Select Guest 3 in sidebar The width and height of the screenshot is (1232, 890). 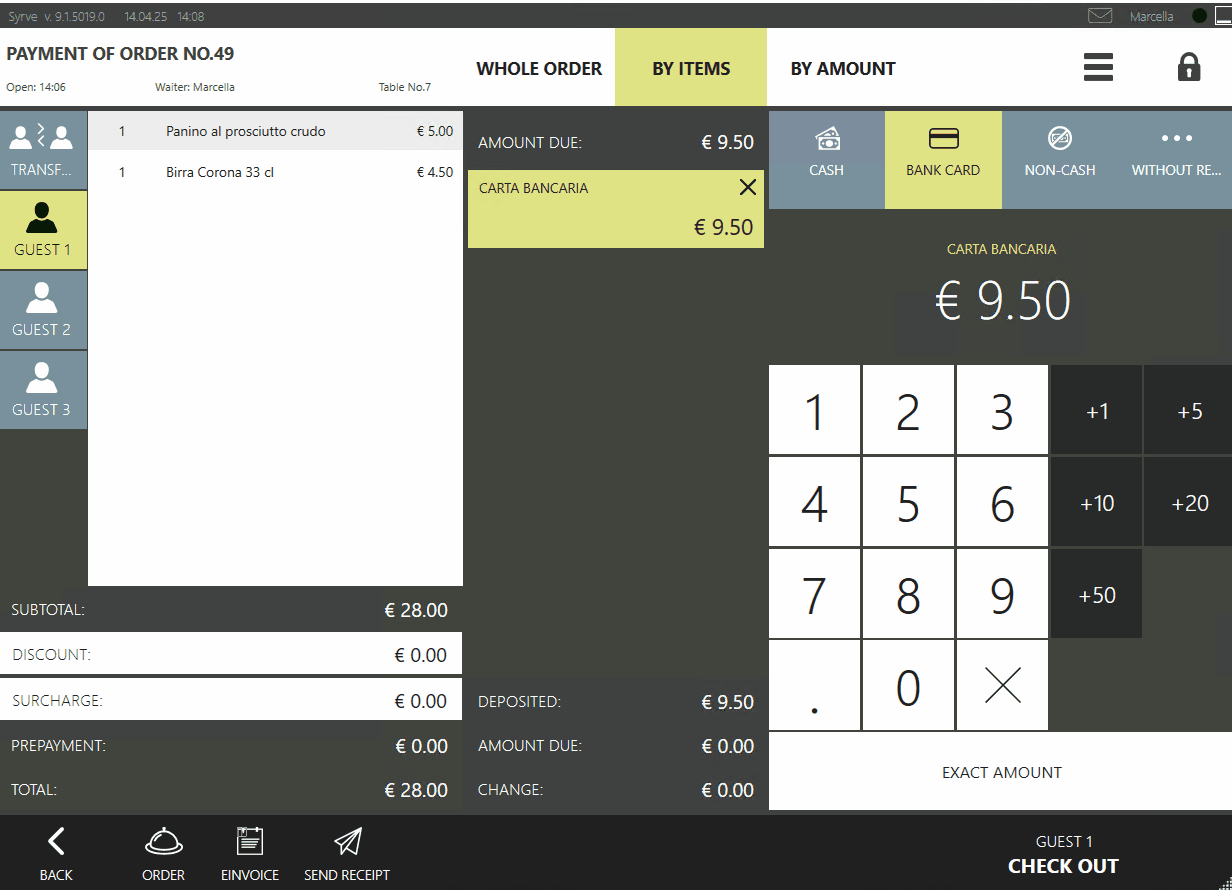tap(42, 390)
